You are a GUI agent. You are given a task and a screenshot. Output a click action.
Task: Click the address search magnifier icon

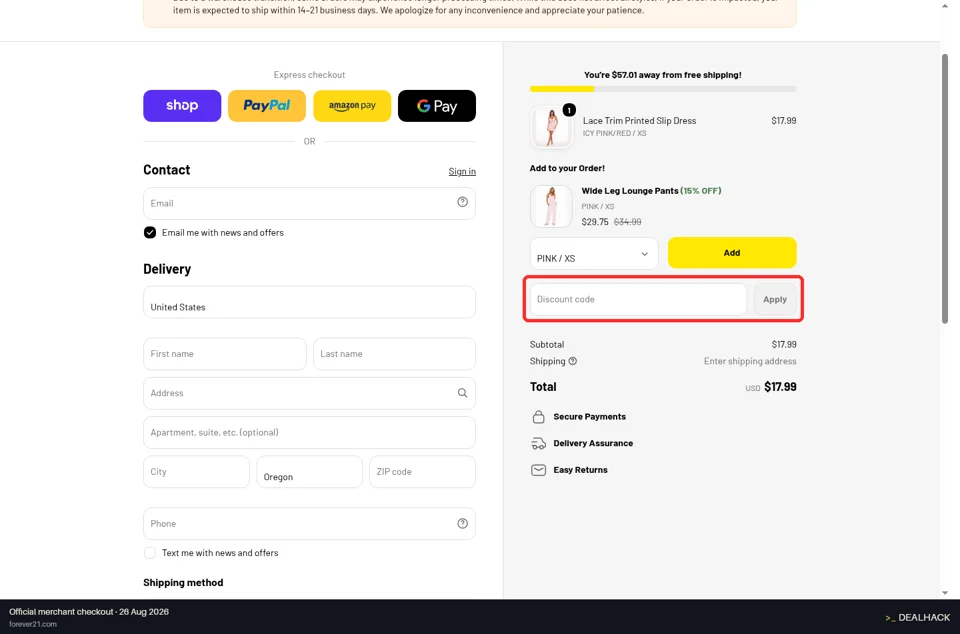pyautogui.click(x=462, y=393)
